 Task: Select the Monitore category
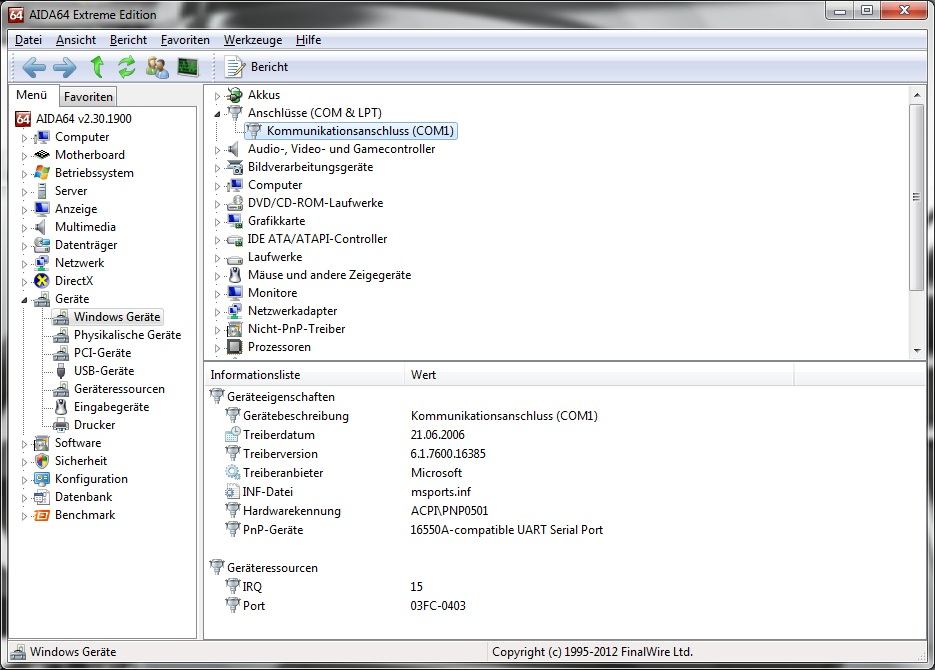(273, 293)
